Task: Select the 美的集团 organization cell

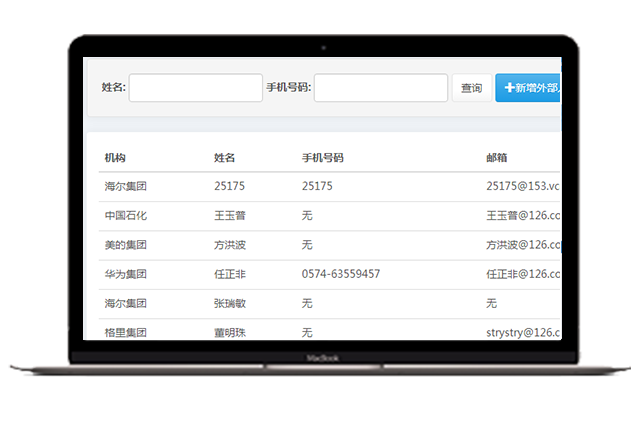Action: click(x=126, y=244)
